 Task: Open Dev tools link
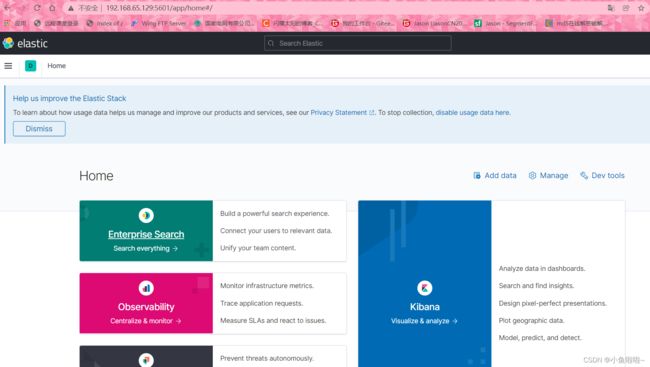coord(602,175)
